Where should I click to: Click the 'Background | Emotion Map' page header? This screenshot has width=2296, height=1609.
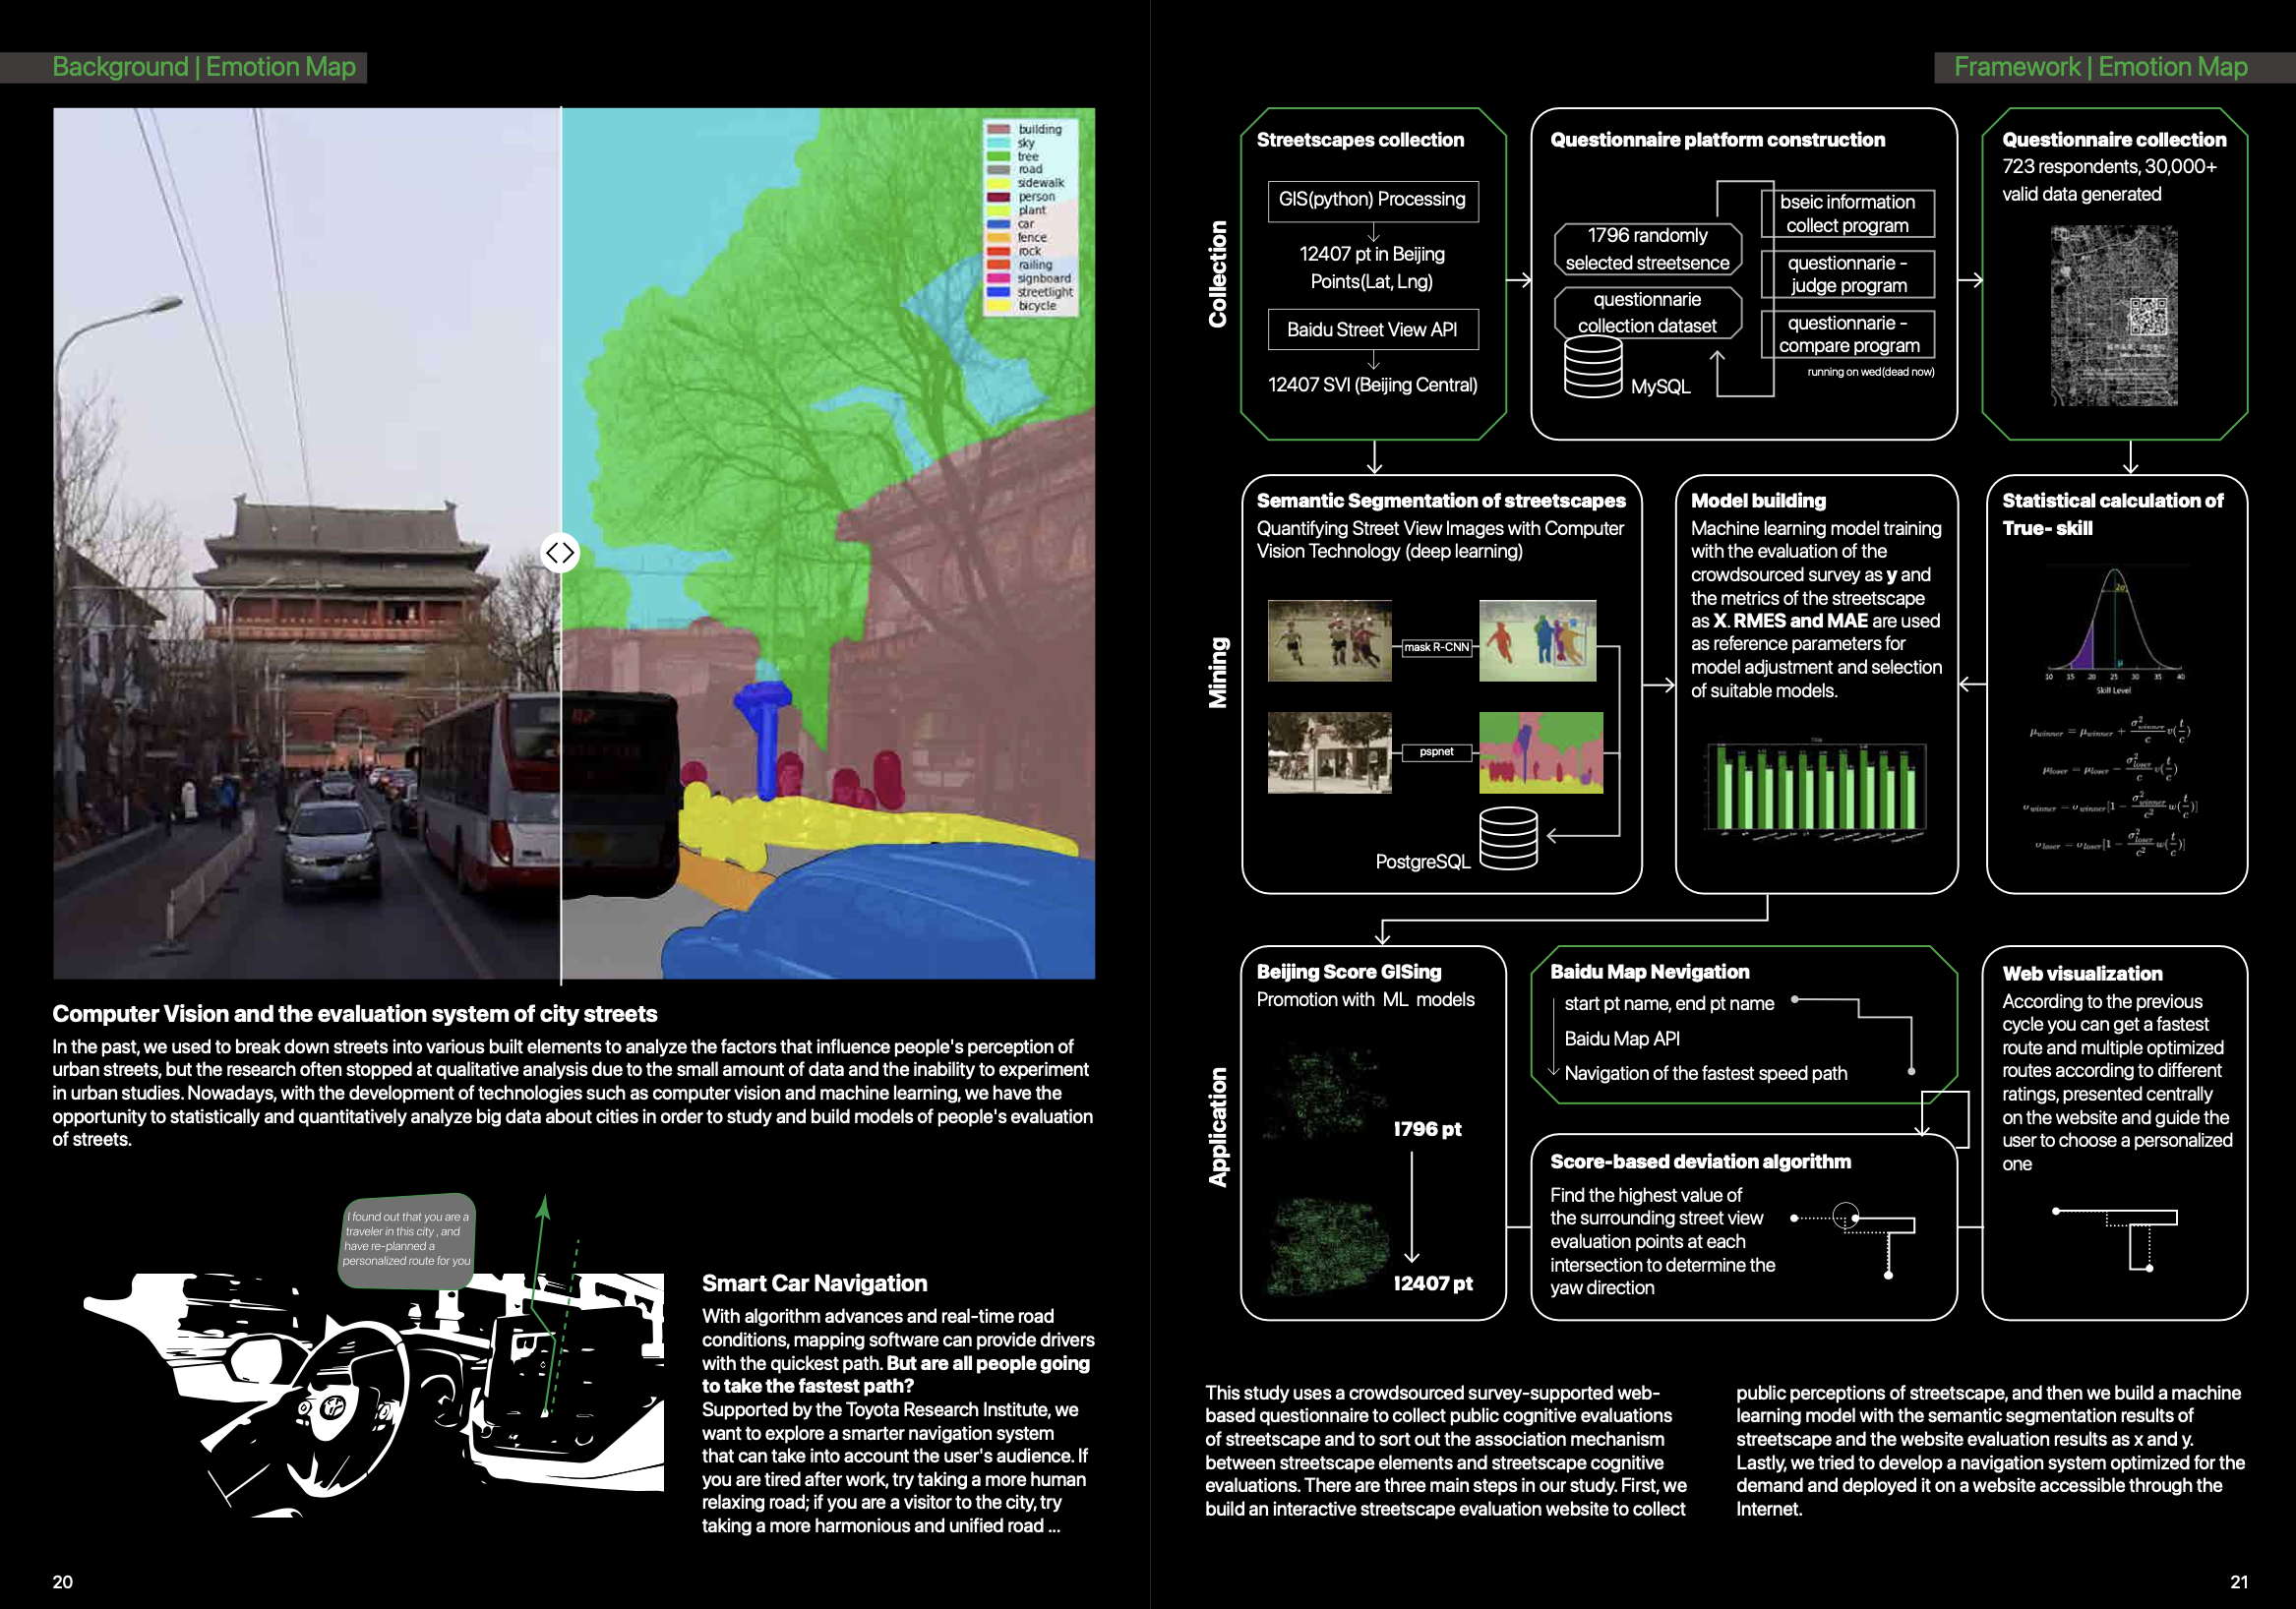click(x=204, y=67)
